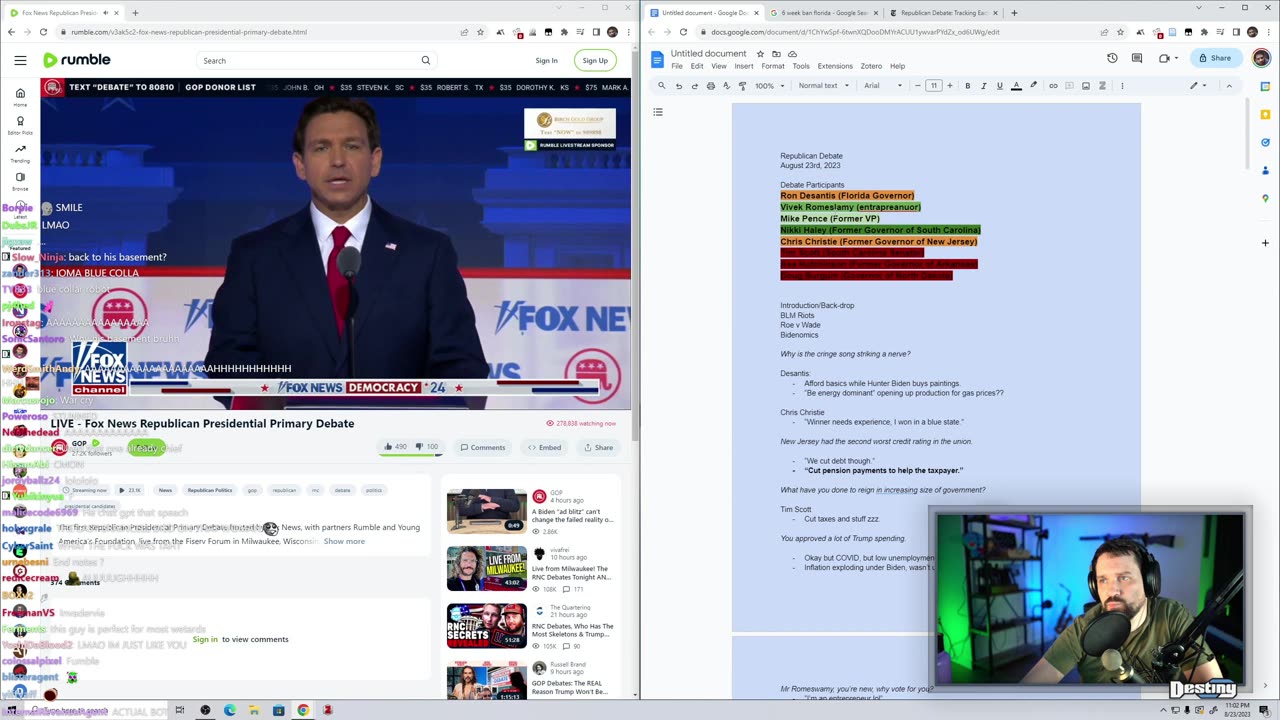Star the Untitled document

pyautogui.click(x=760, y=53)
